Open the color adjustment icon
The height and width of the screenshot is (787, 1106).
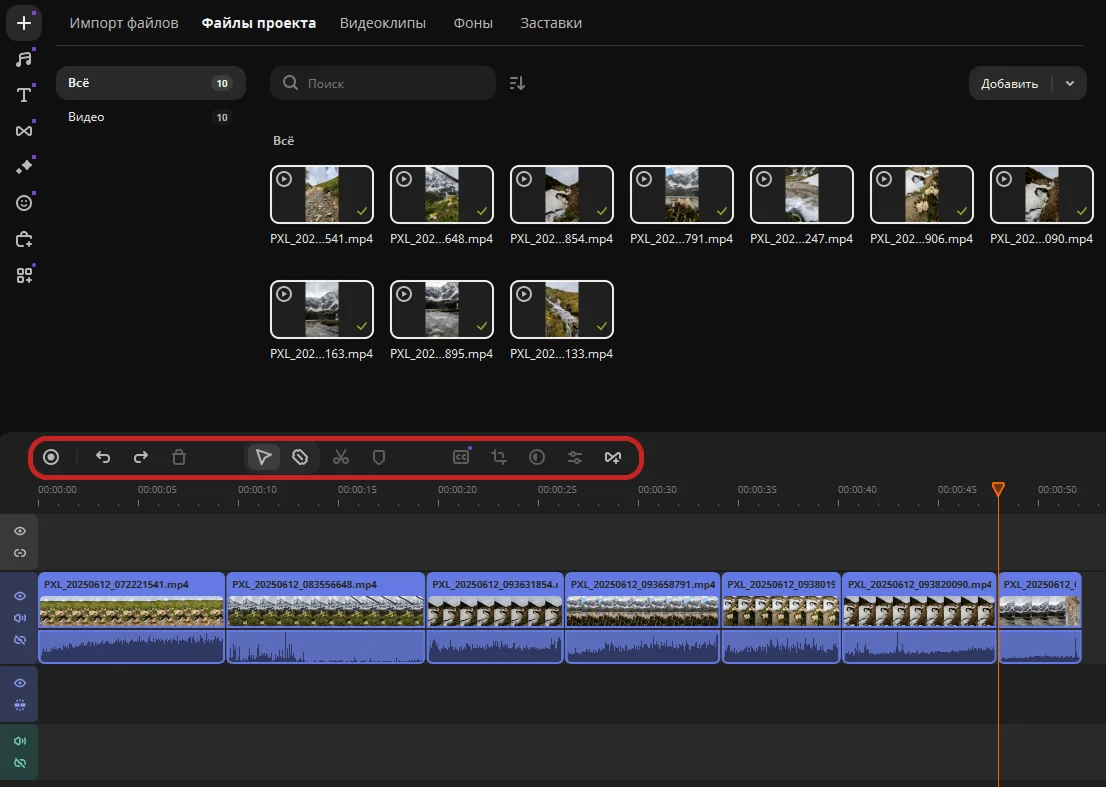537,457
